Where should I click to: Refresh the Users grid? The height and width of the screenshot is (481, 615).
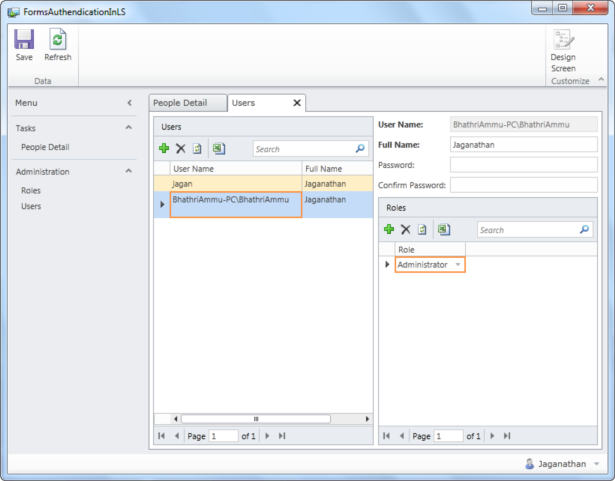click(x=197, y=149)
